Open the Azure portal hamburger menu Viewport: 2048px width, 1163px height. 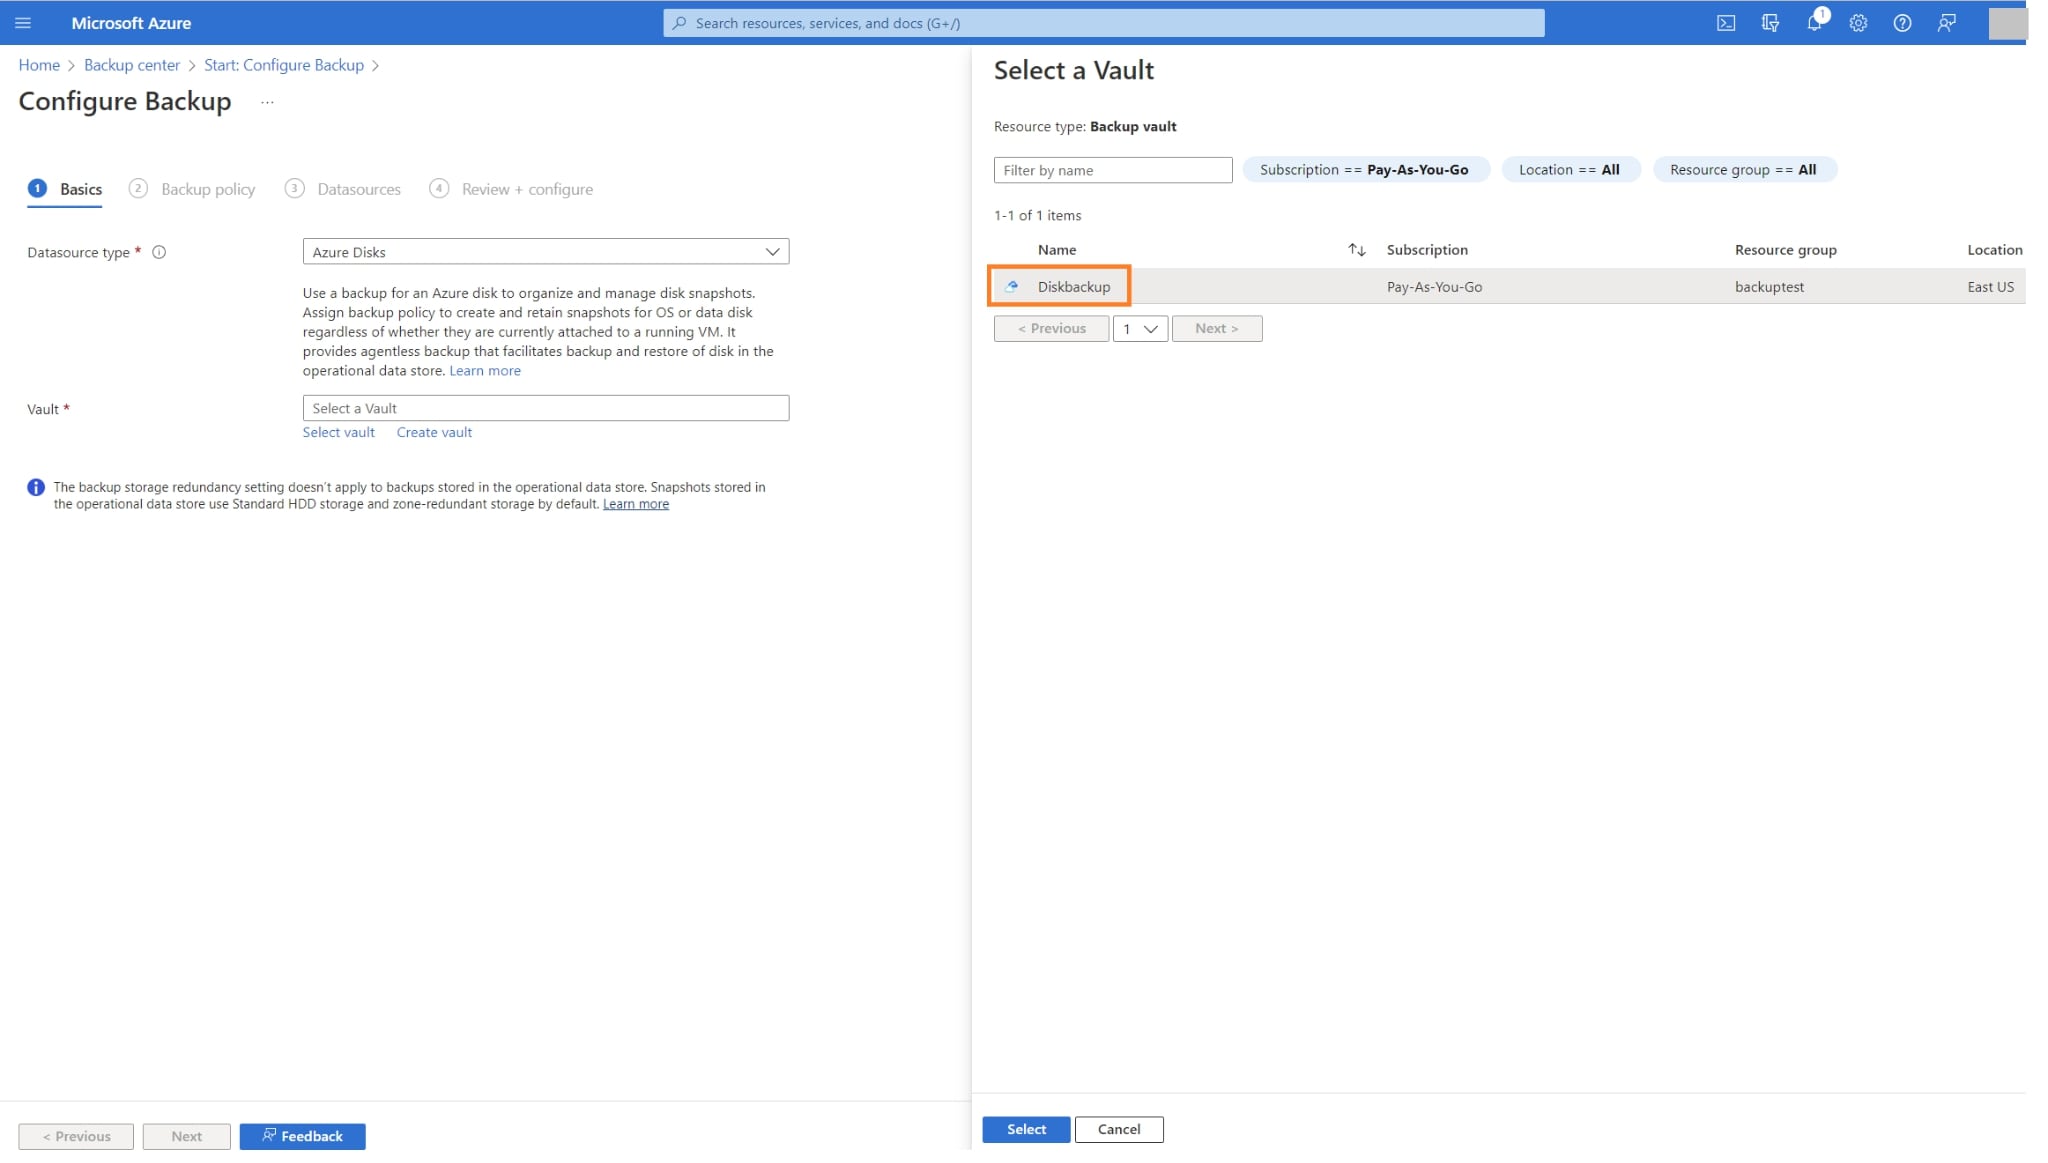click(x=23, y=23)
